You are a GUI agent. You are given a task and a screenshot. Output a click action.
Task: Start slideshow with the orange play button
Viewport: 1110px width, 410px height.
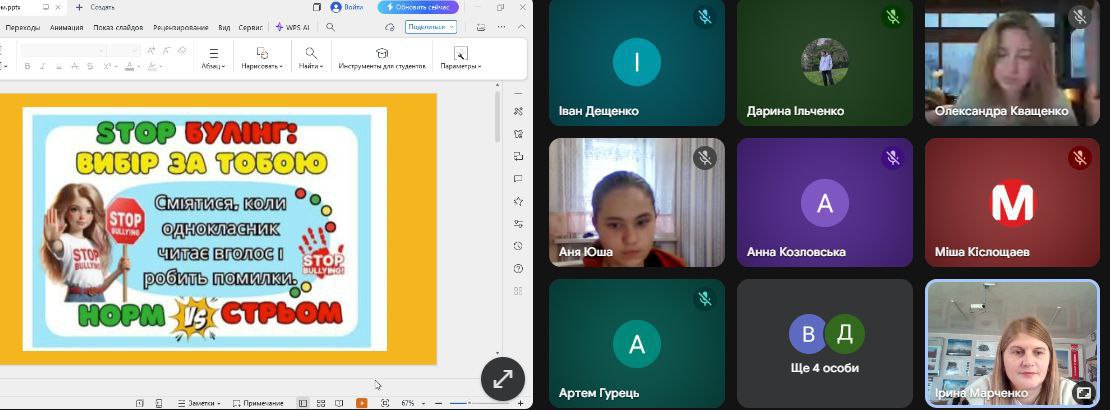pos(361,403)
